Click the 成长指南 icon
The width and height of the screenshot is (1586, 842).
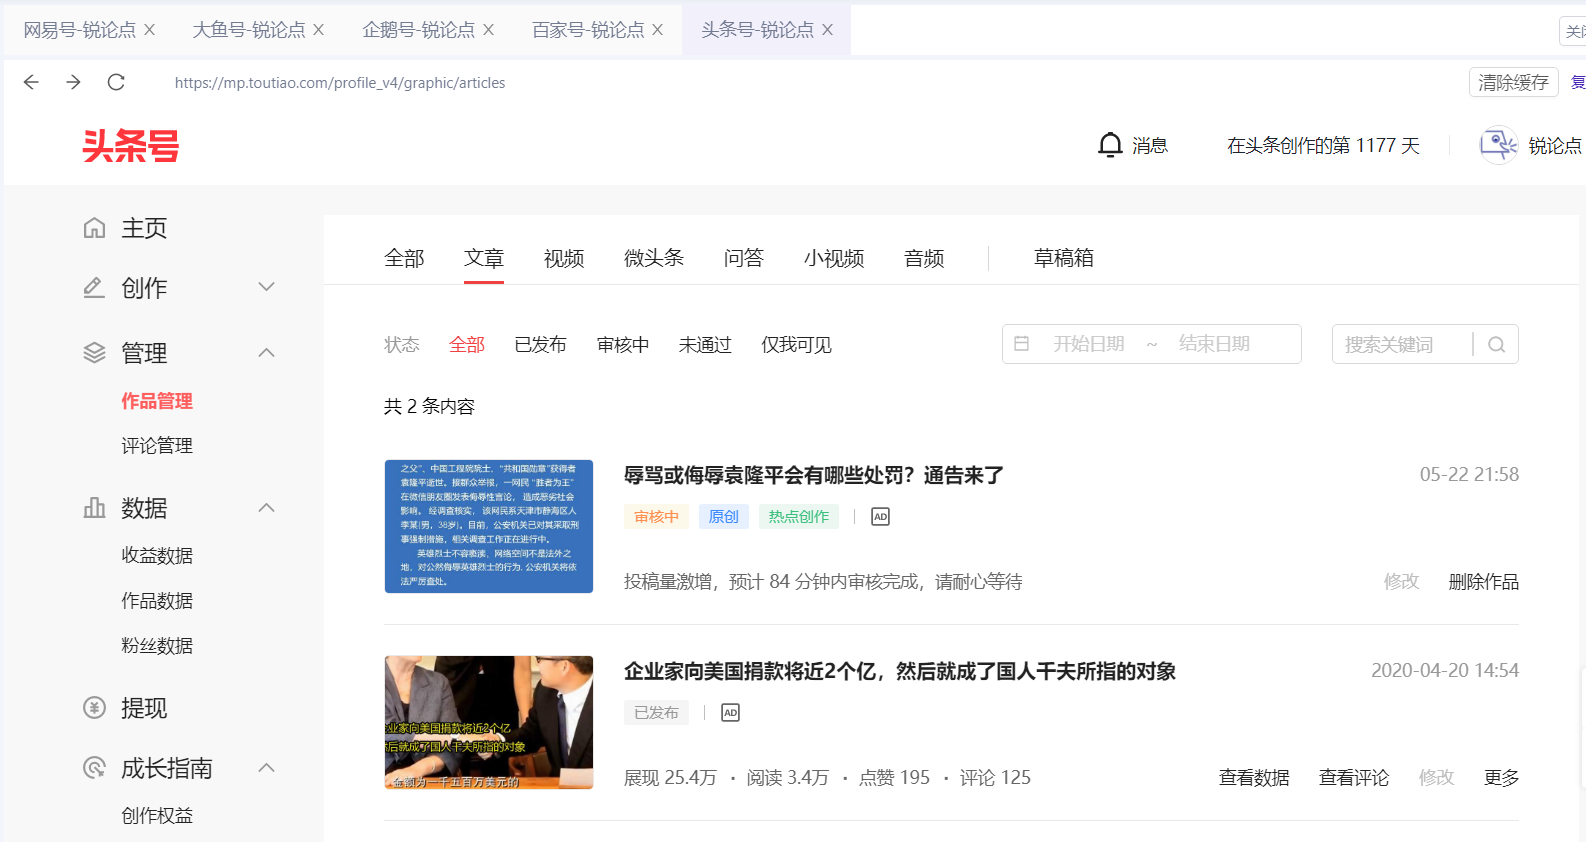pyautogui.click(x=94, y=768)
